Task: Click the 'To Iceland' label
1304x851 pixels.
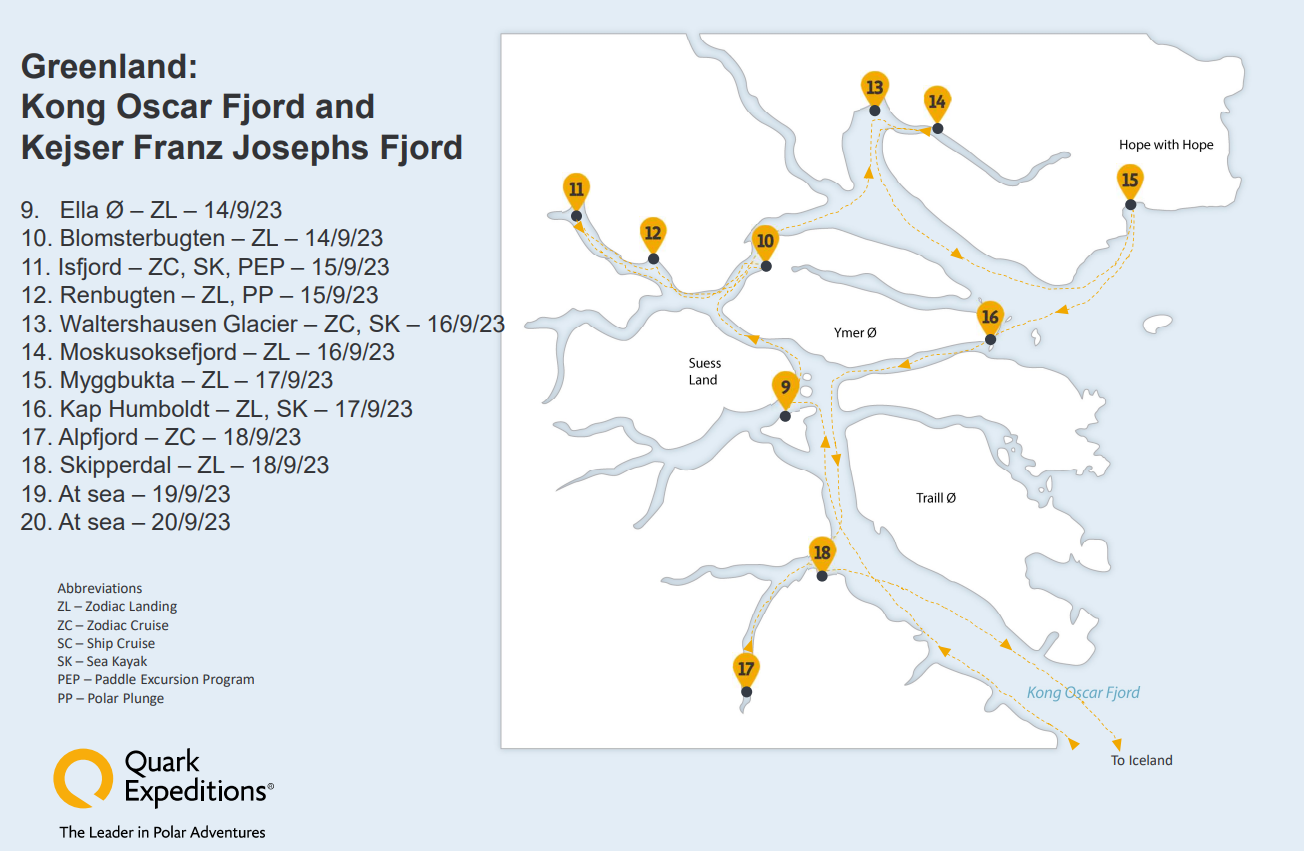Action: tap(1141, 760)
